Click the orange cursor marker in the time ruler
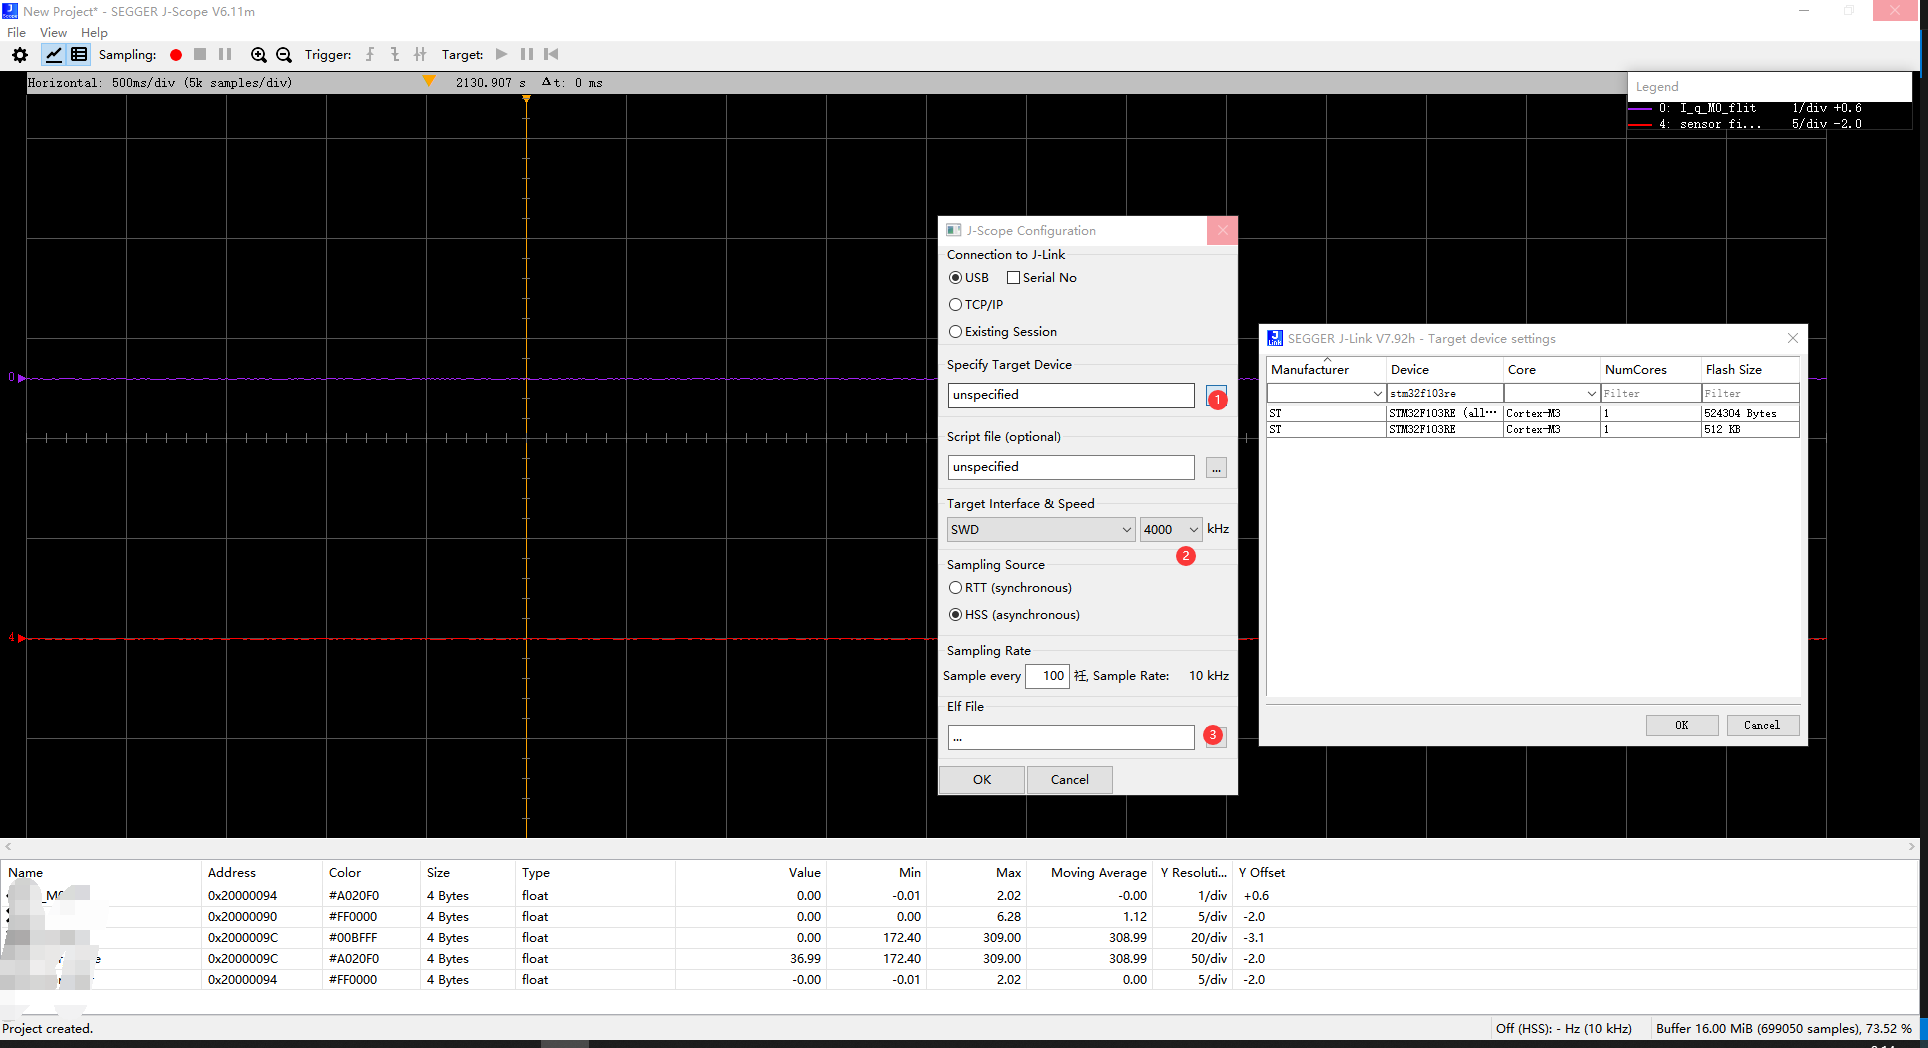 [429, 82]
